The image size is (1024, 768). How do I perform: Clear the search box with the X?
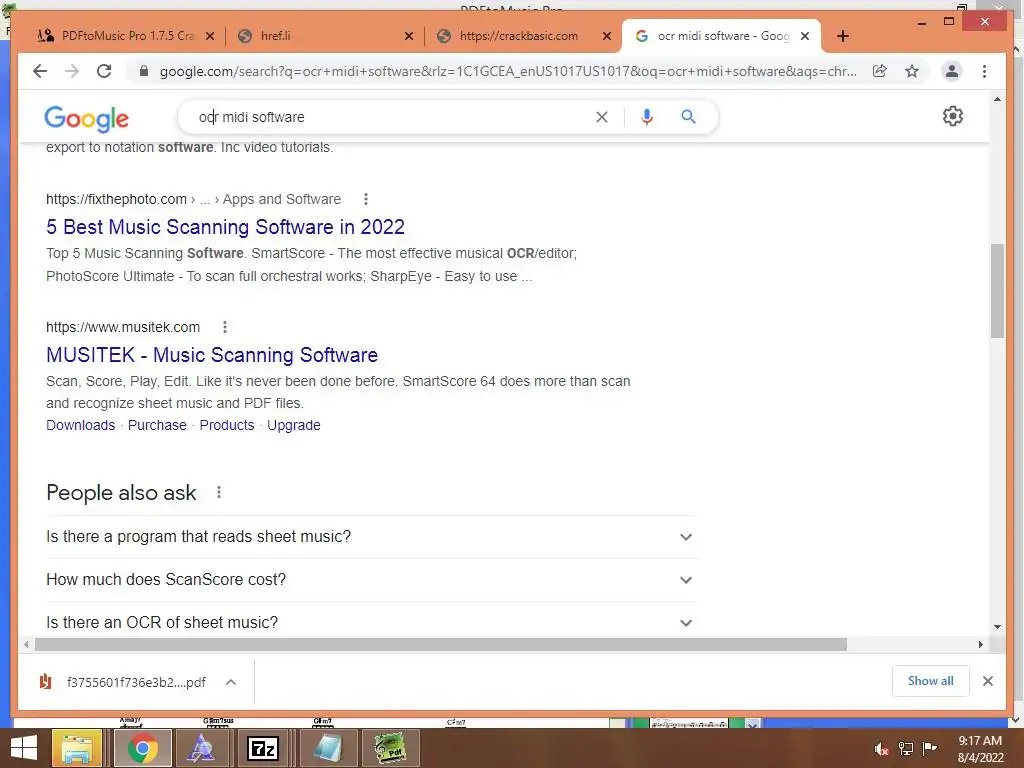601,117
